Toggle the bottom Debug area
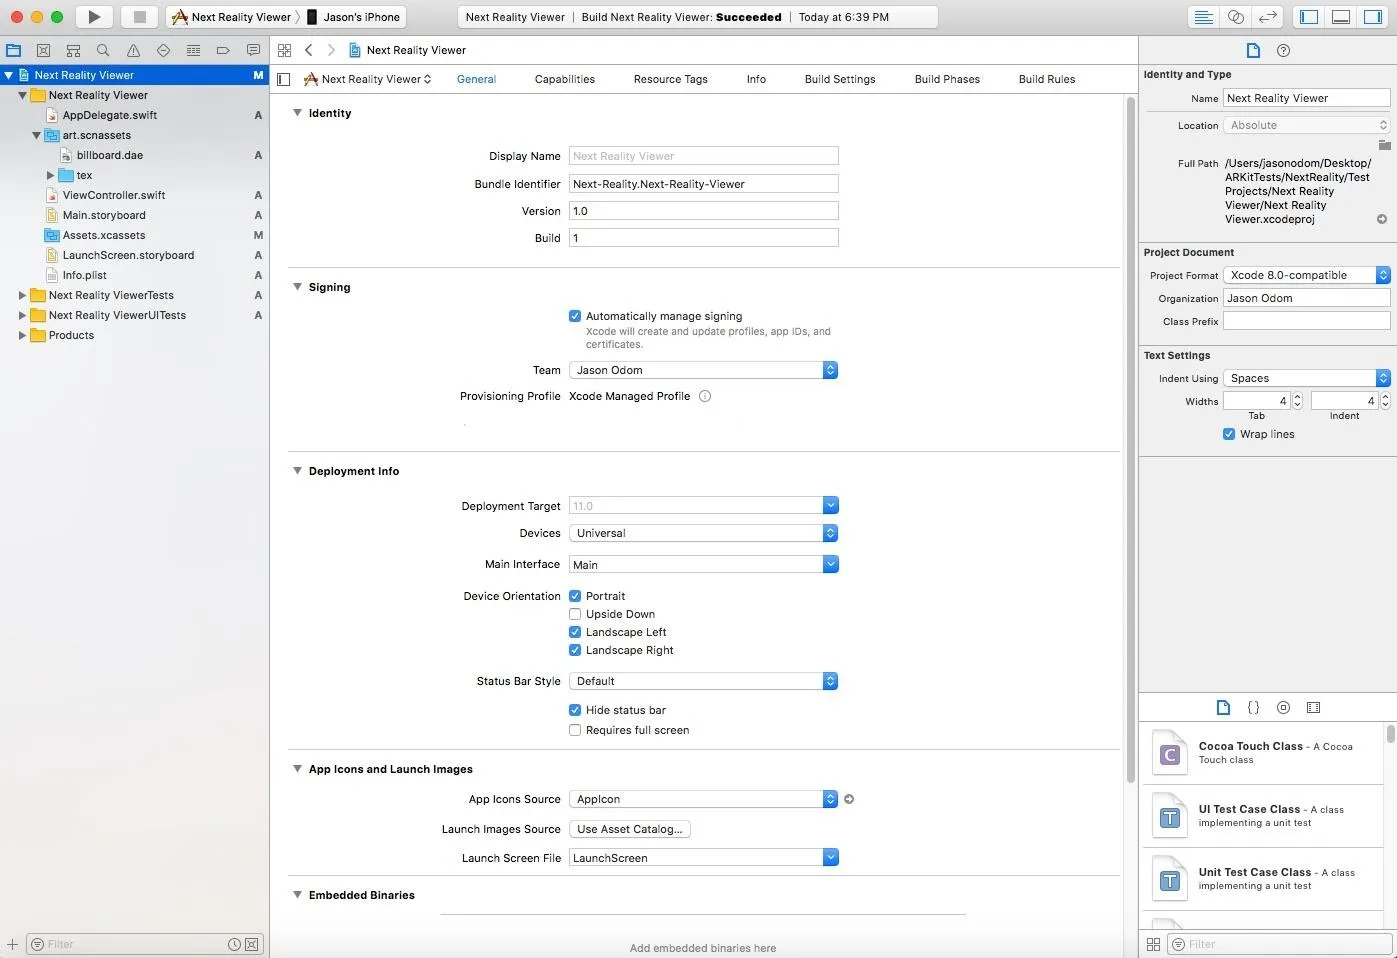Viewport: 1397px width, 958px height. click(x=1341, y=16)
